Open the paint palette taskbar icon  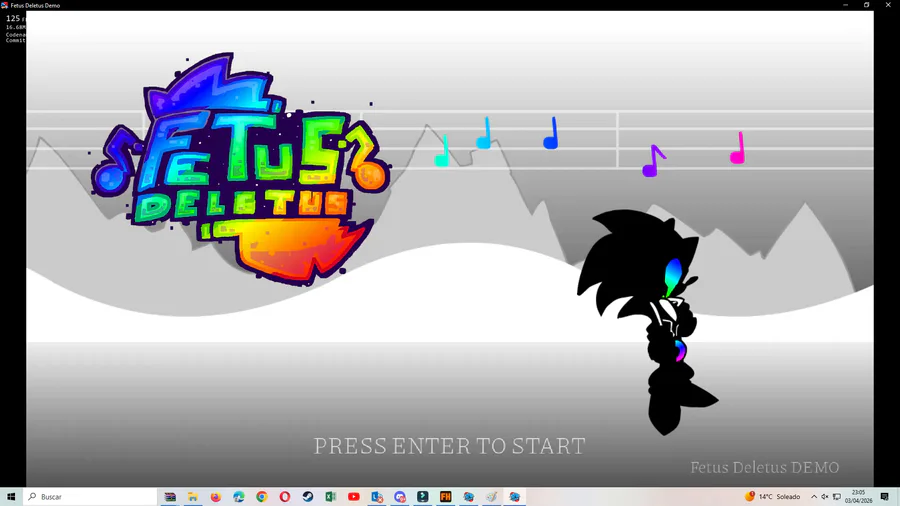pos(491,497)
